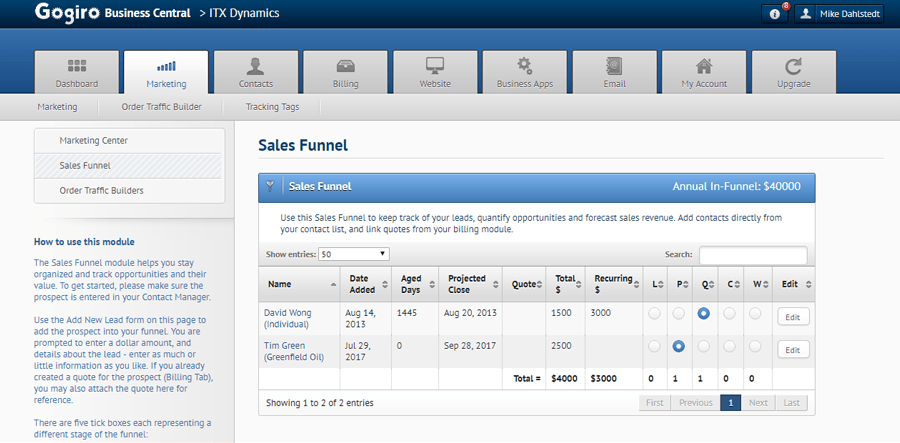This screenshot has height=443, width=900.
Task: Open the Business Apps gear icon
Action: (524, 66)
